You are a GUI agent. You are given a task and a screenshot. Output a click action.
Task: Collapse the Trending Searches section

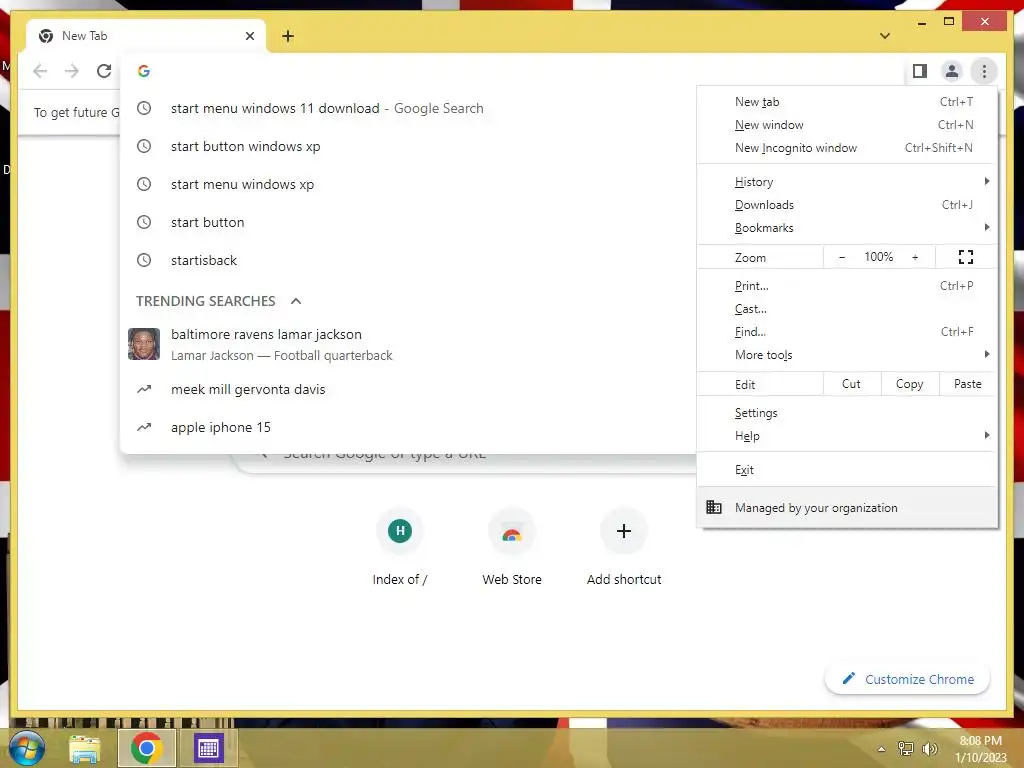[296, 301]
